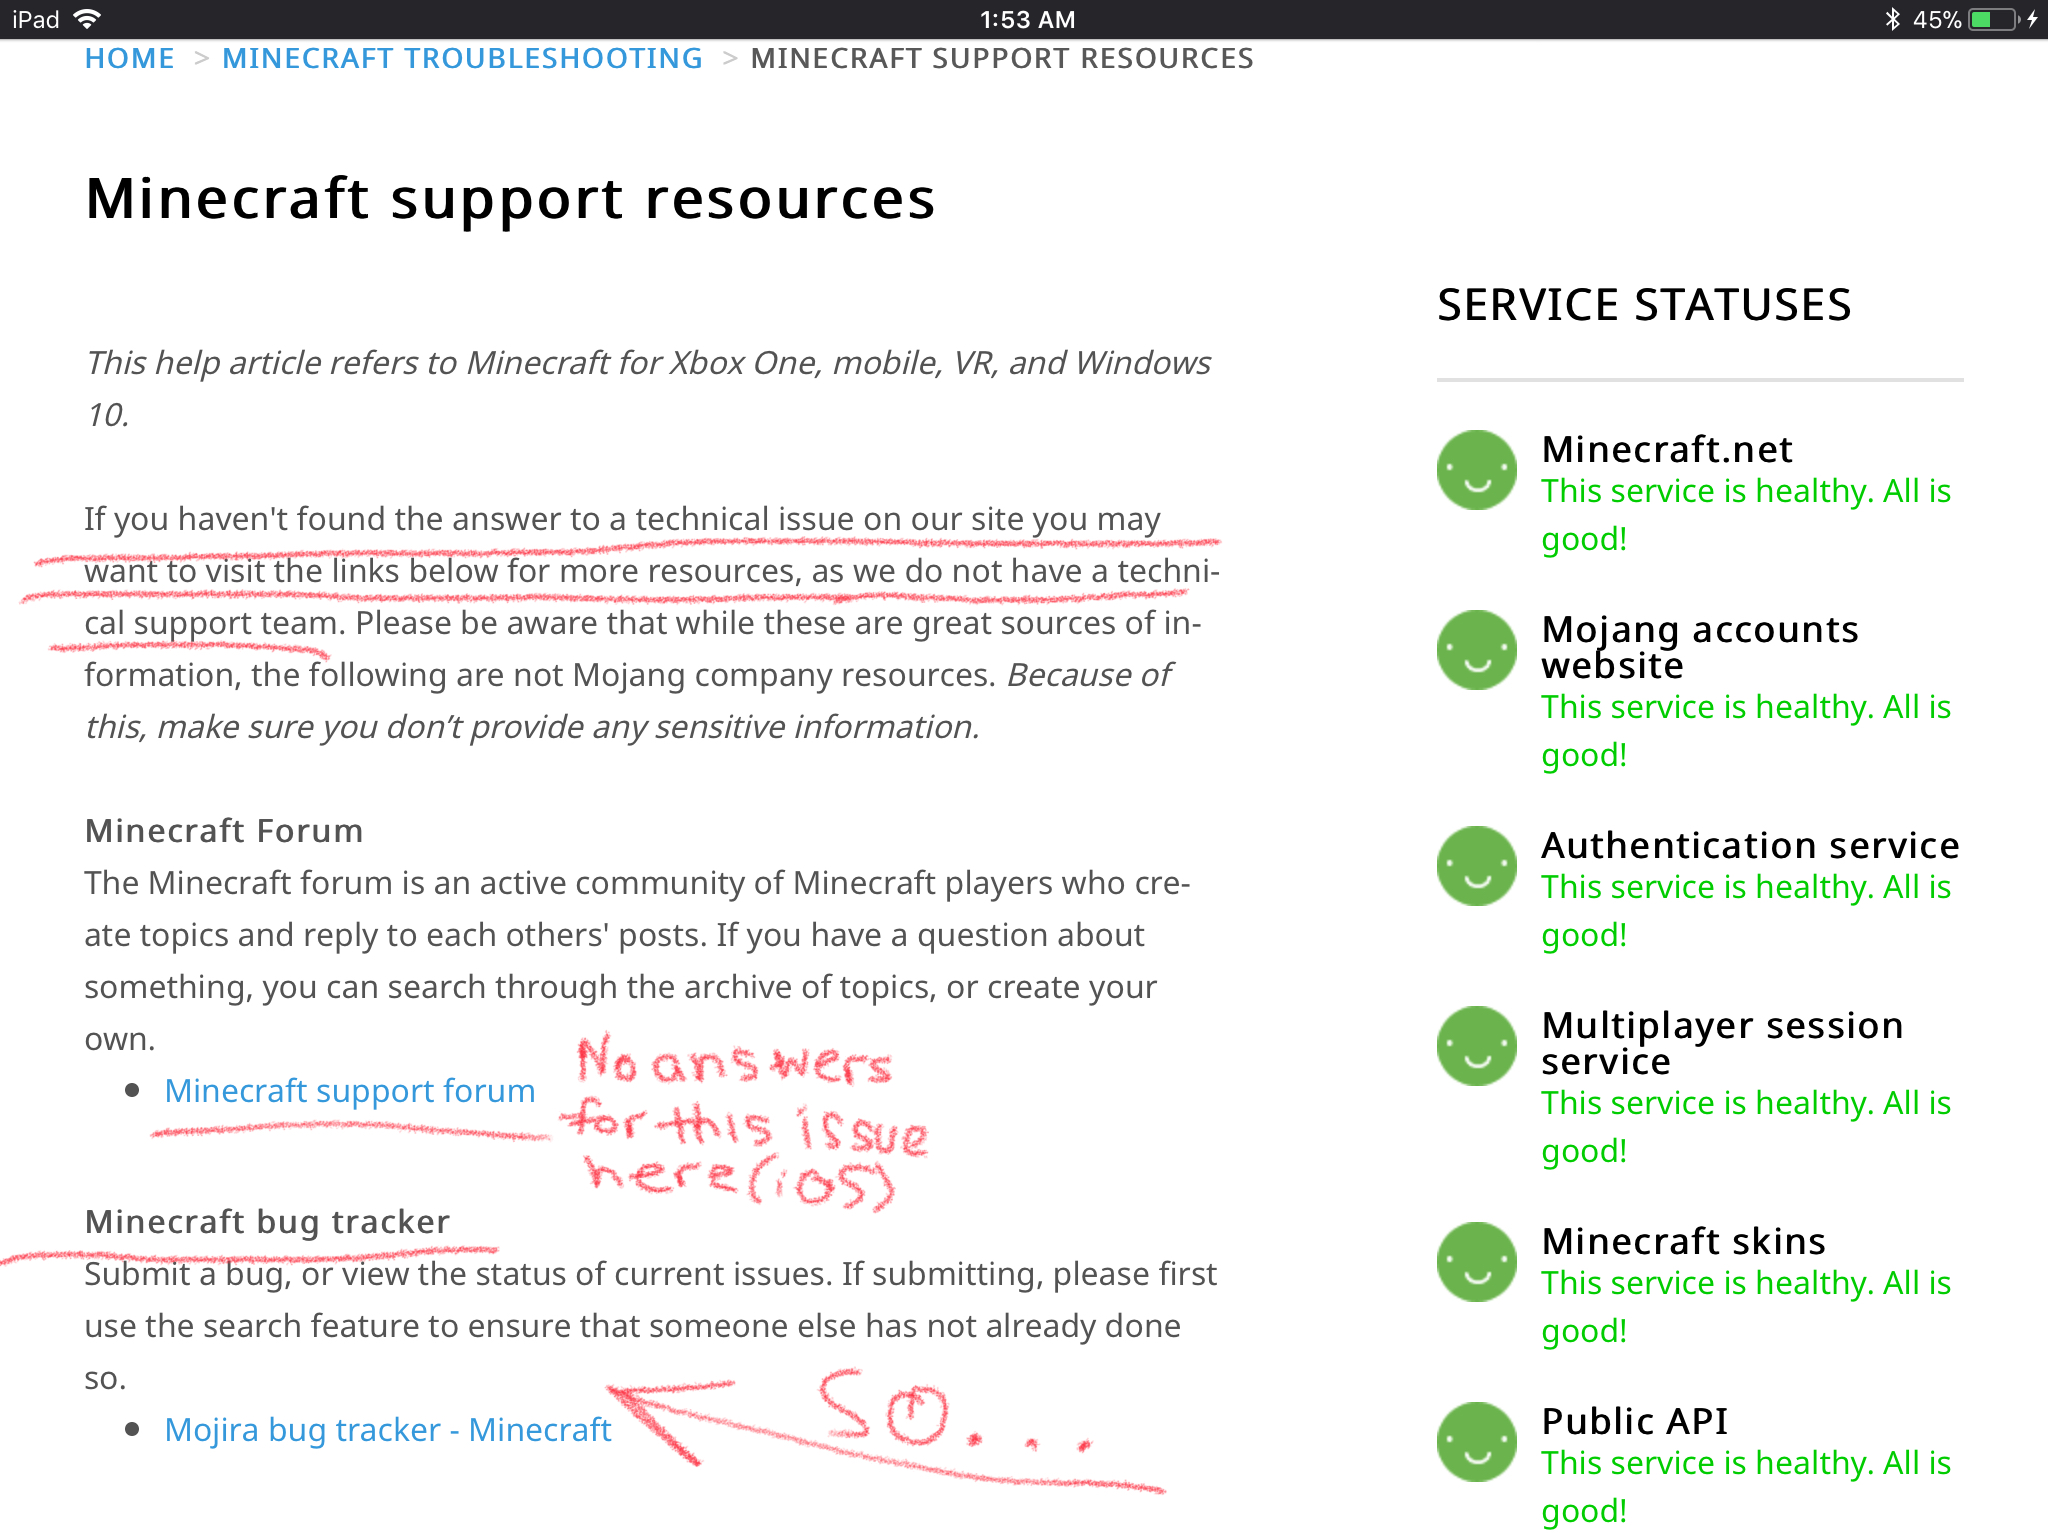This screenshot has width=2048, height=1533.
Task: Click the Minecraft.net green smiley status icon
Action: [x=1476, y=470]
